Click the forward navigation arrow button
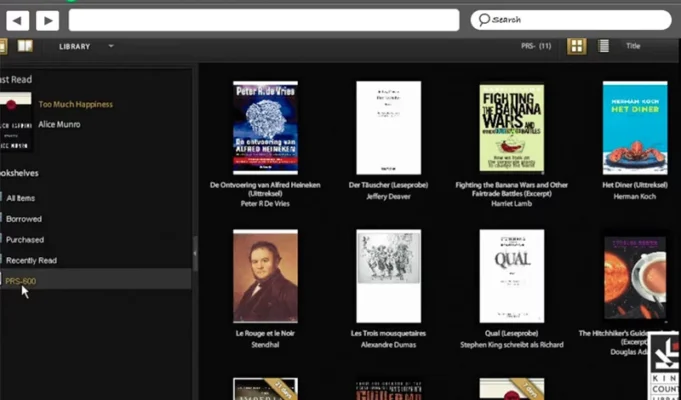Viewport: 681px width, 400px height. (x=46, y=20)
